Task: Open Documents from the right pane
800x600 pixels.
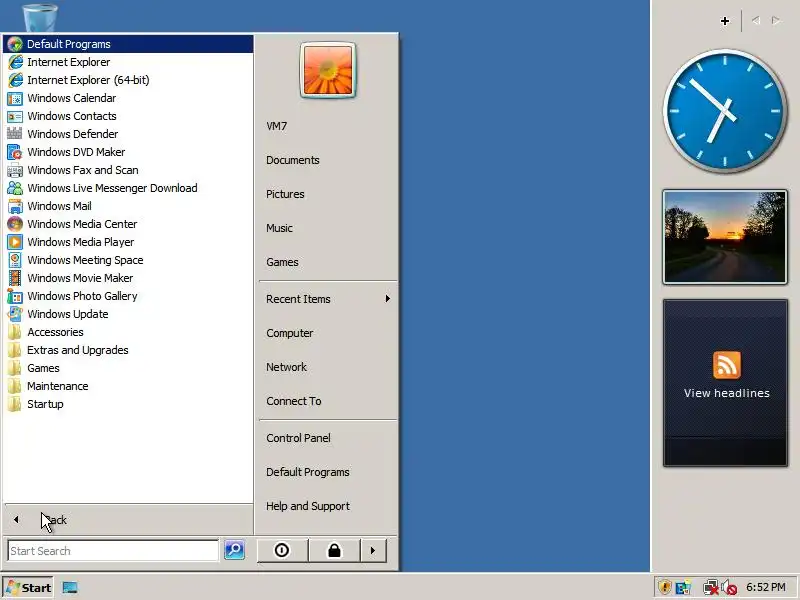Action: coord(327,160)
